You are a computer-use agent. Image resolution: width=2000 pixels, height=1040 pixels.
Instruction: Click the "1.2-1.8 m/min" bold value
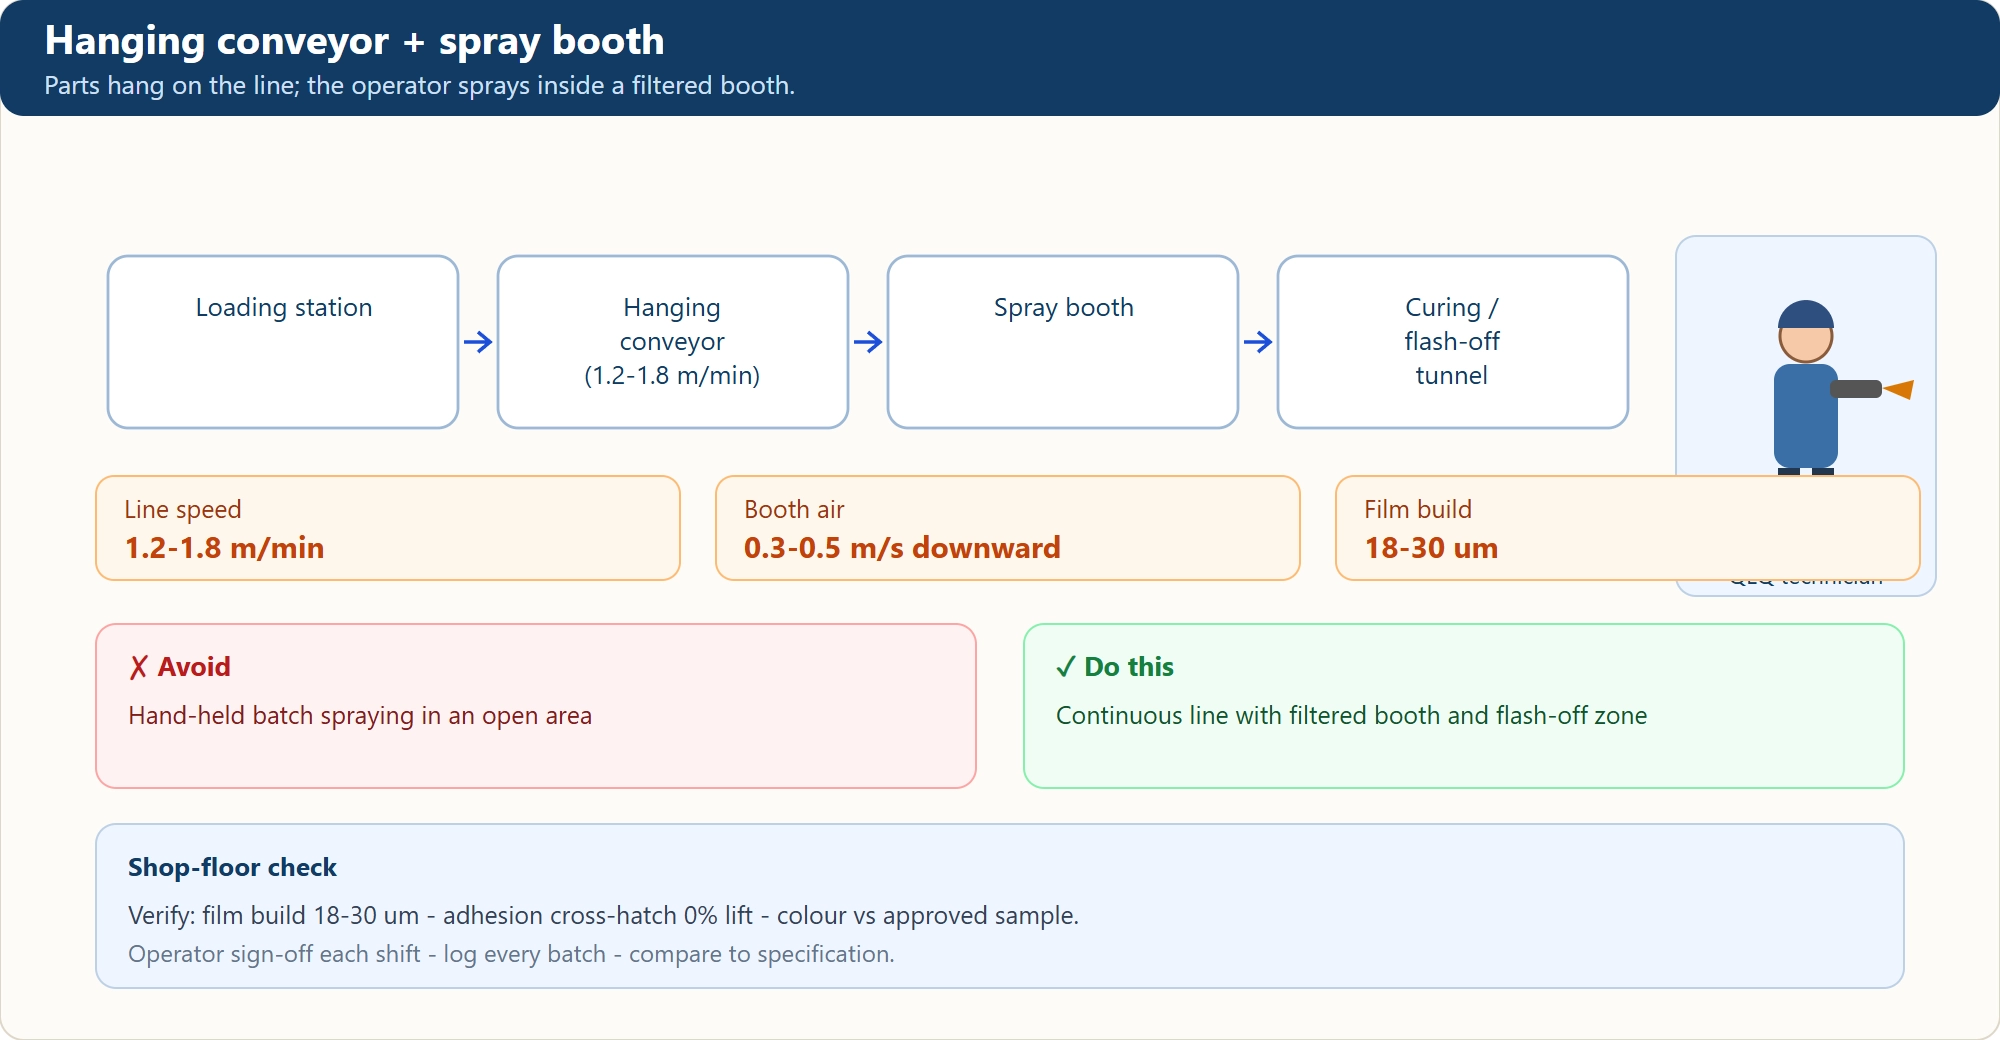224,548
